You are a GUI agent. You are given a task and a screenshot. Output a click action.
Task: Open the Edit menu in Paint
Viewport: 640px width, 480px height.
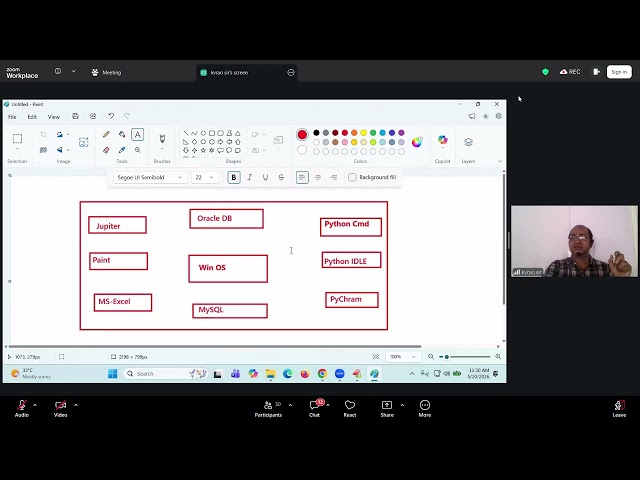pos(32,117)
